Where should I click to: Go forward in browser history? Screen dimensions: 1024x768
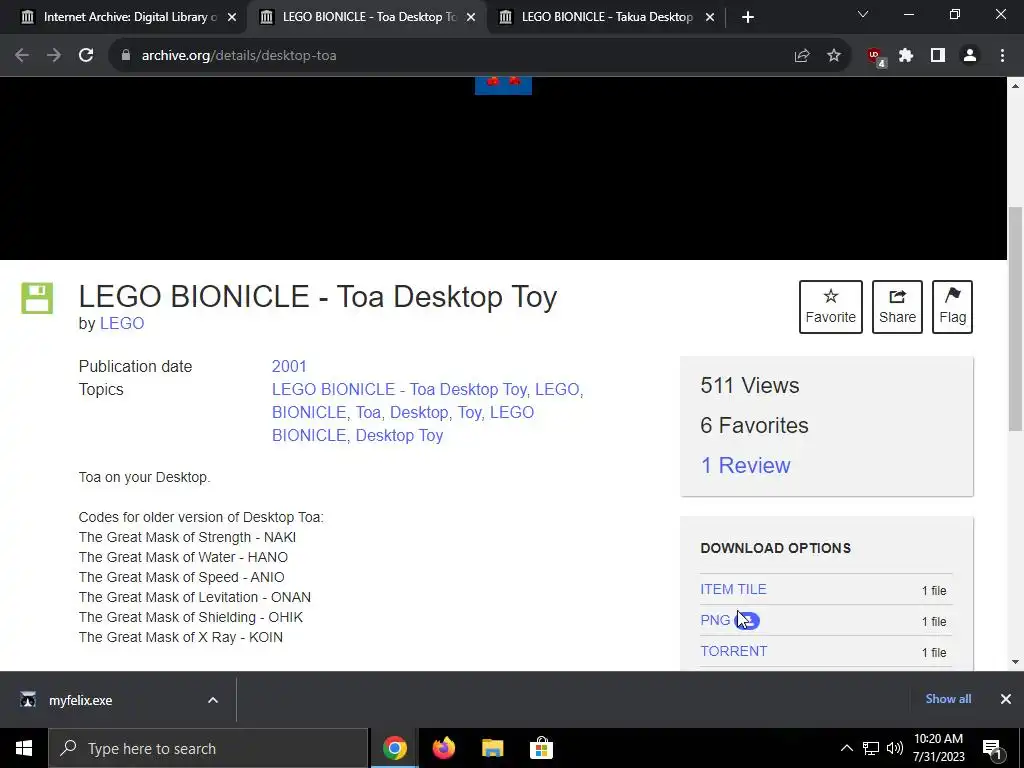(x=54, y=56)
